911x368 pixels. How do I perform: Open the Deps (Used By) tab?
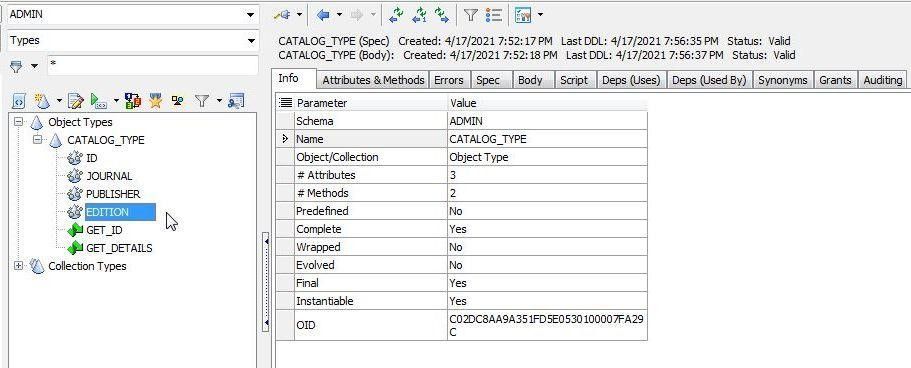click(x=709, y=80)
